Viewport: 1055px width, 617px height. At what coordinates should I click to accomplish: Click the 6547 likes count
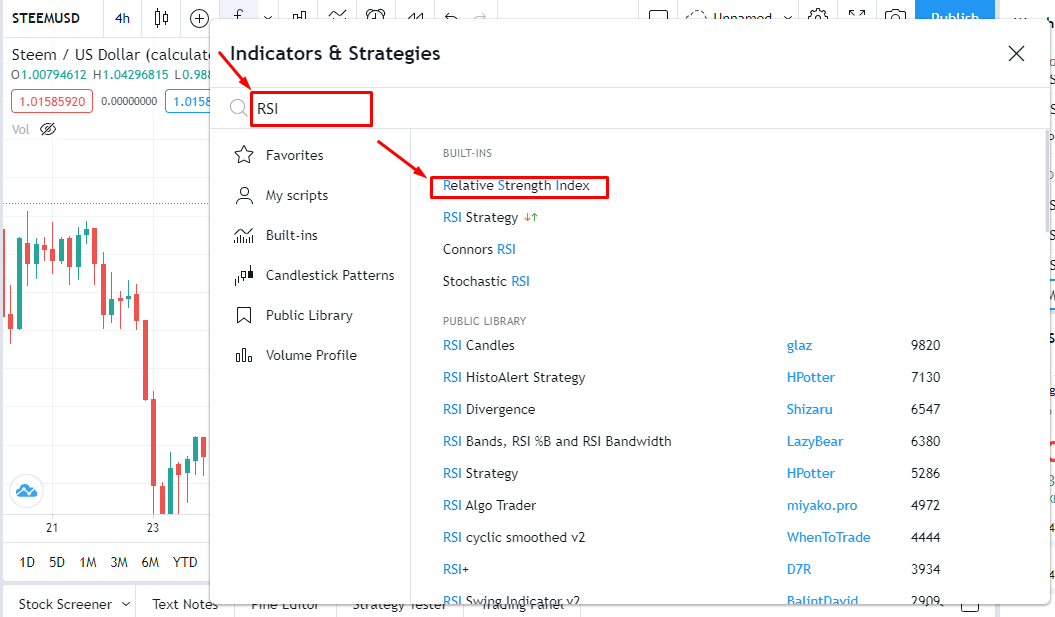pyautogui.click(x=925, y=409)
